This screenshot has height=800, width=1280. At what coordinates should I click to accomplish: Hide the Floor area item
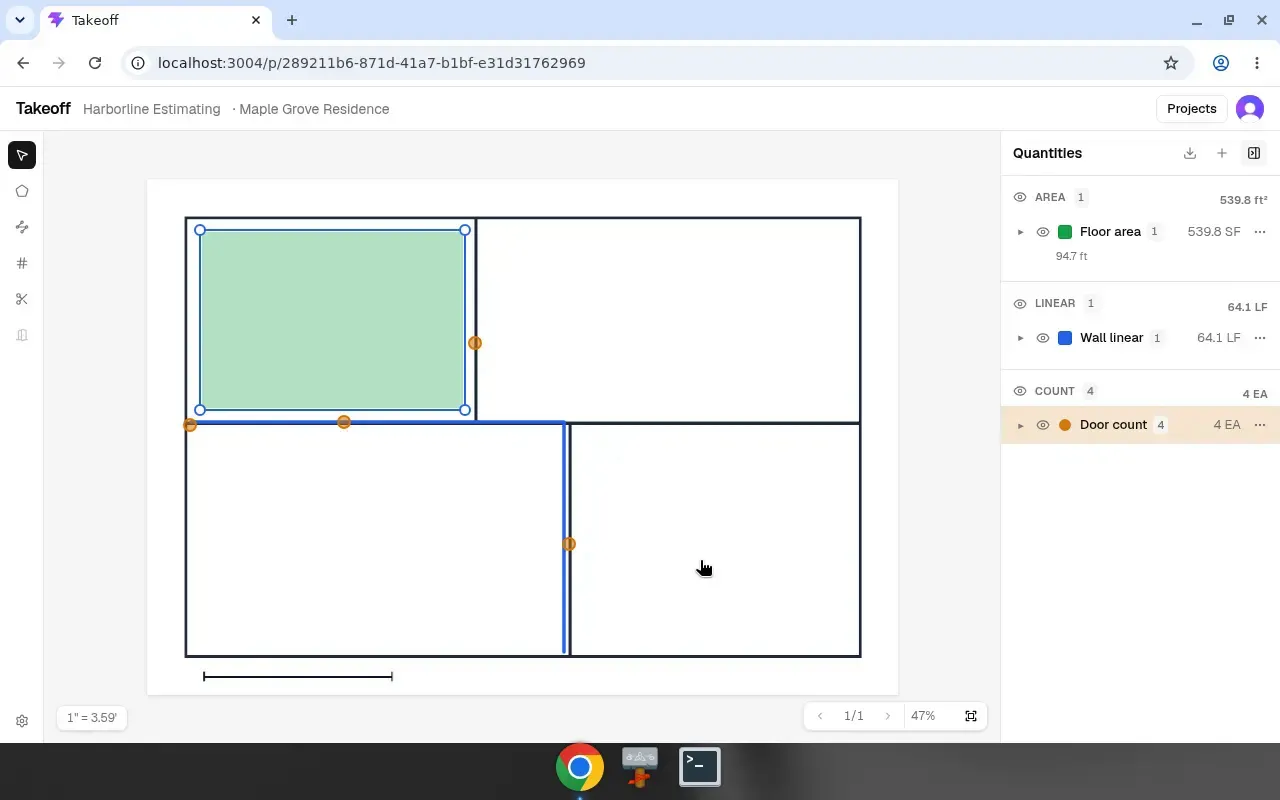tap(1043, 232)
